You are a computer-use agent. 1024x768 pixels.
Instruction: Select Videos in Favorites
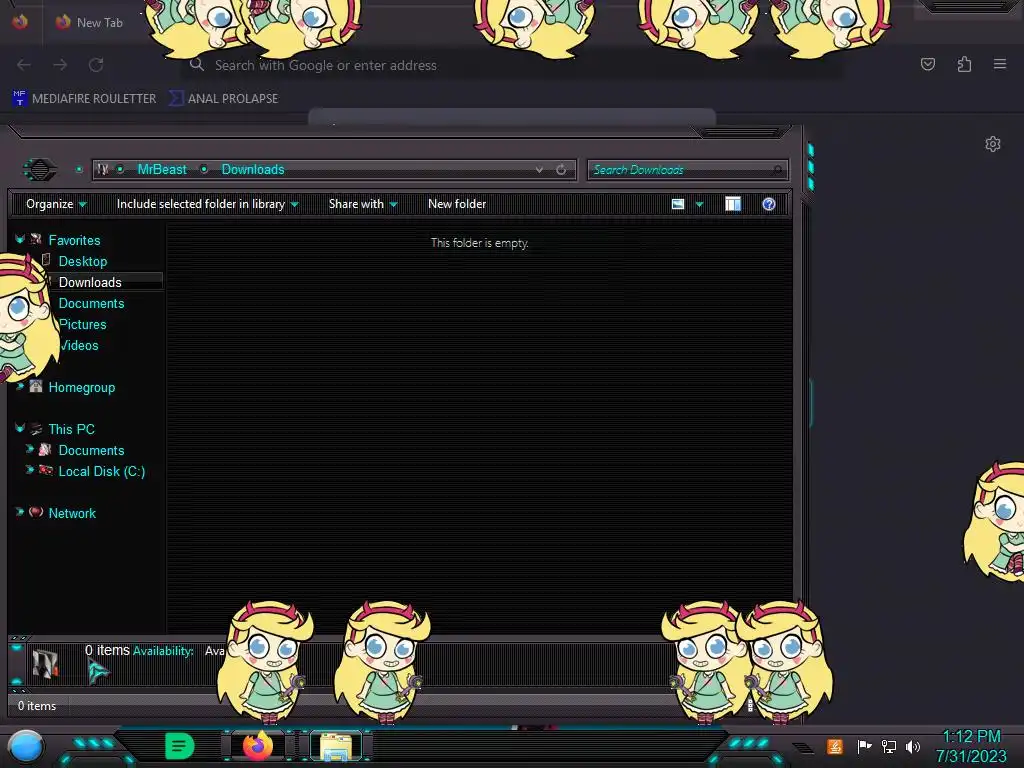[80, 345]
